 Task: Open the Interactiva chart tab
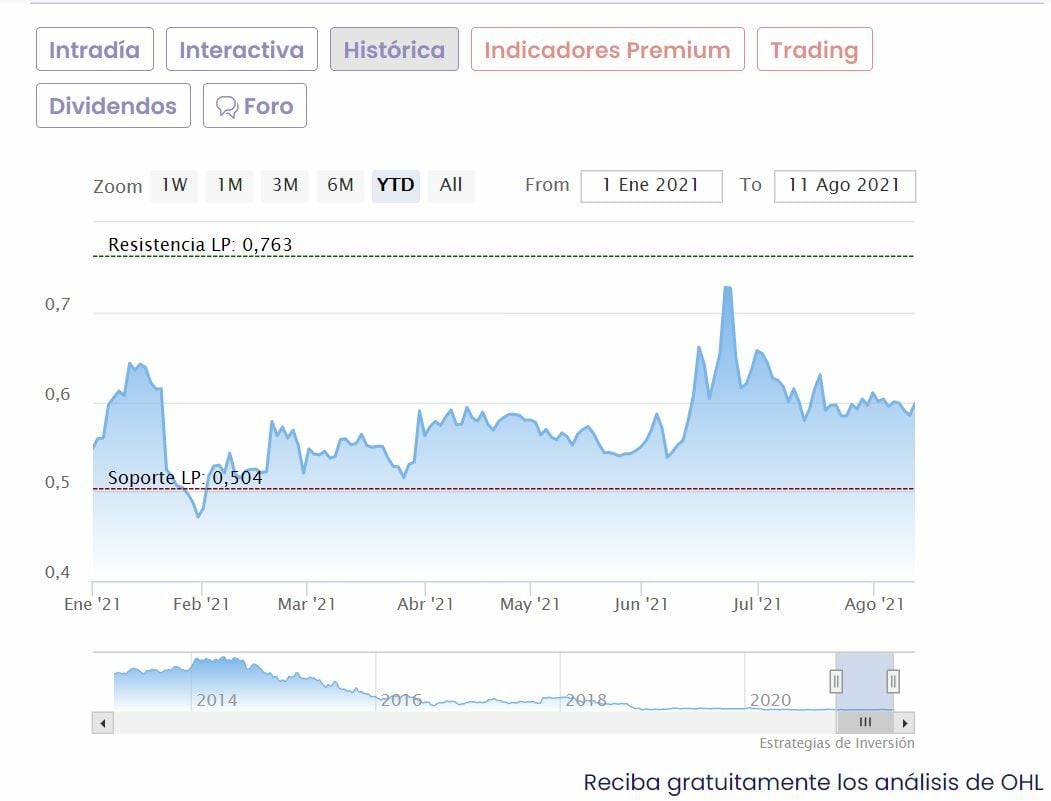pos(241,50)
